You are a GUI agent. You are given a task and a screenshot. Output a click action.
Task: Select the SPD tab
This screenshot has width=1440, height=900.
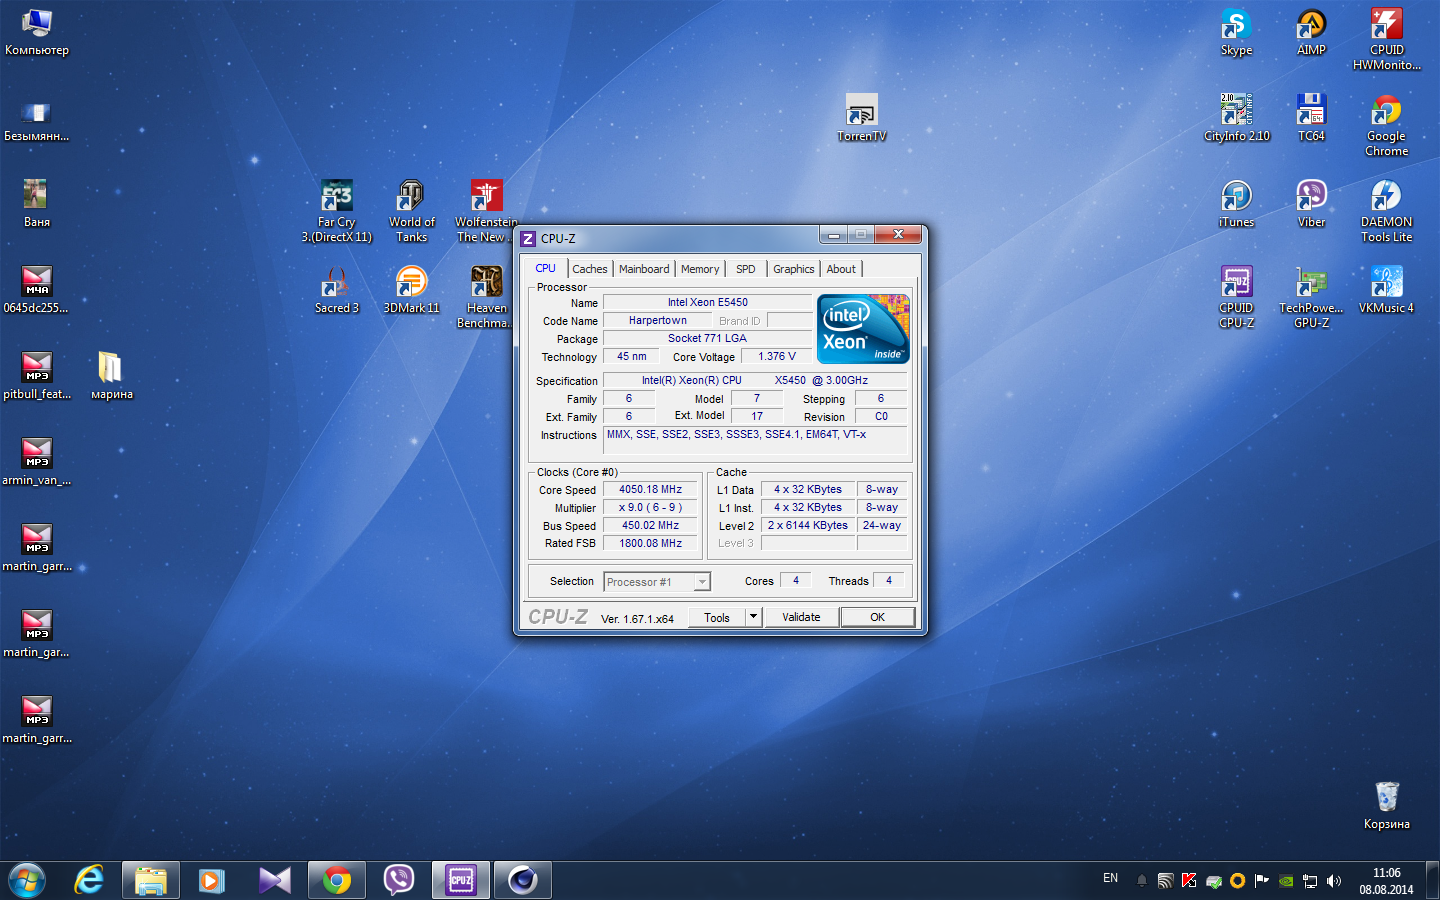pyautogui.click(x=746, y=269)
